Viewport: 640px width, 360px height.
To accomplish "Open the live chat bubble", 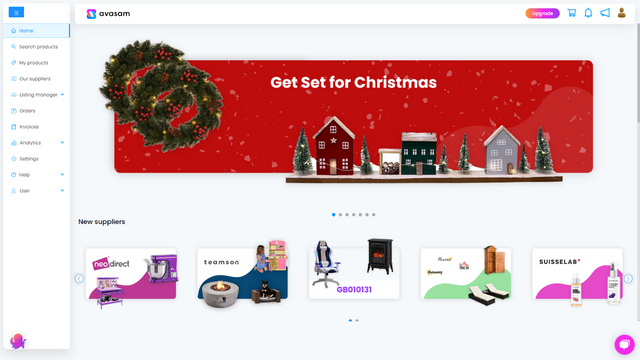I will coord(624,344).
